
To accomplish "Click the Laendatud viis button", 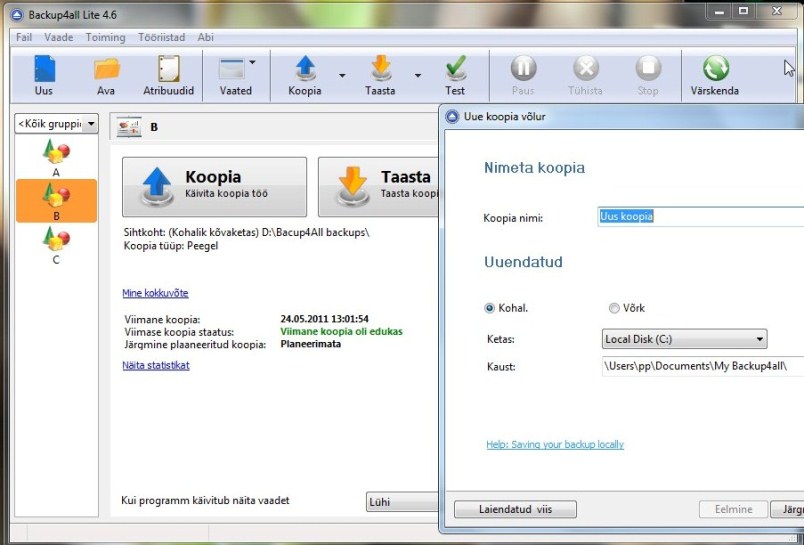I will coord(515,509).
